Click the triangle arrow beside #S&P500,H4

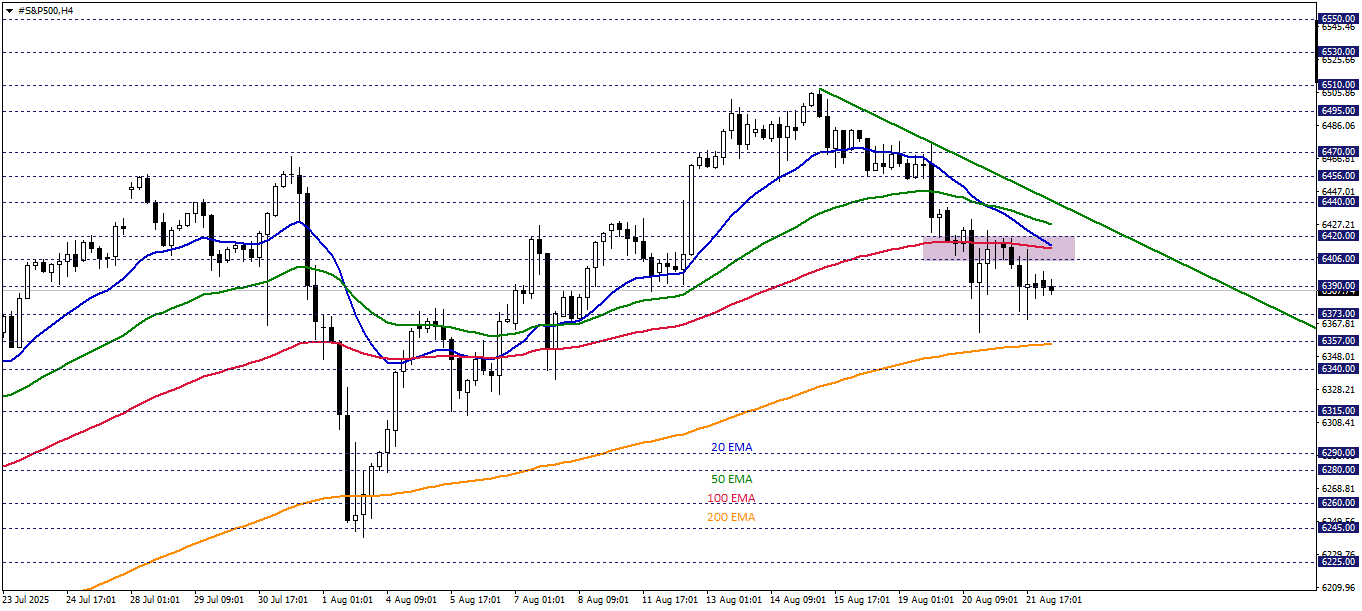[9, 10]
